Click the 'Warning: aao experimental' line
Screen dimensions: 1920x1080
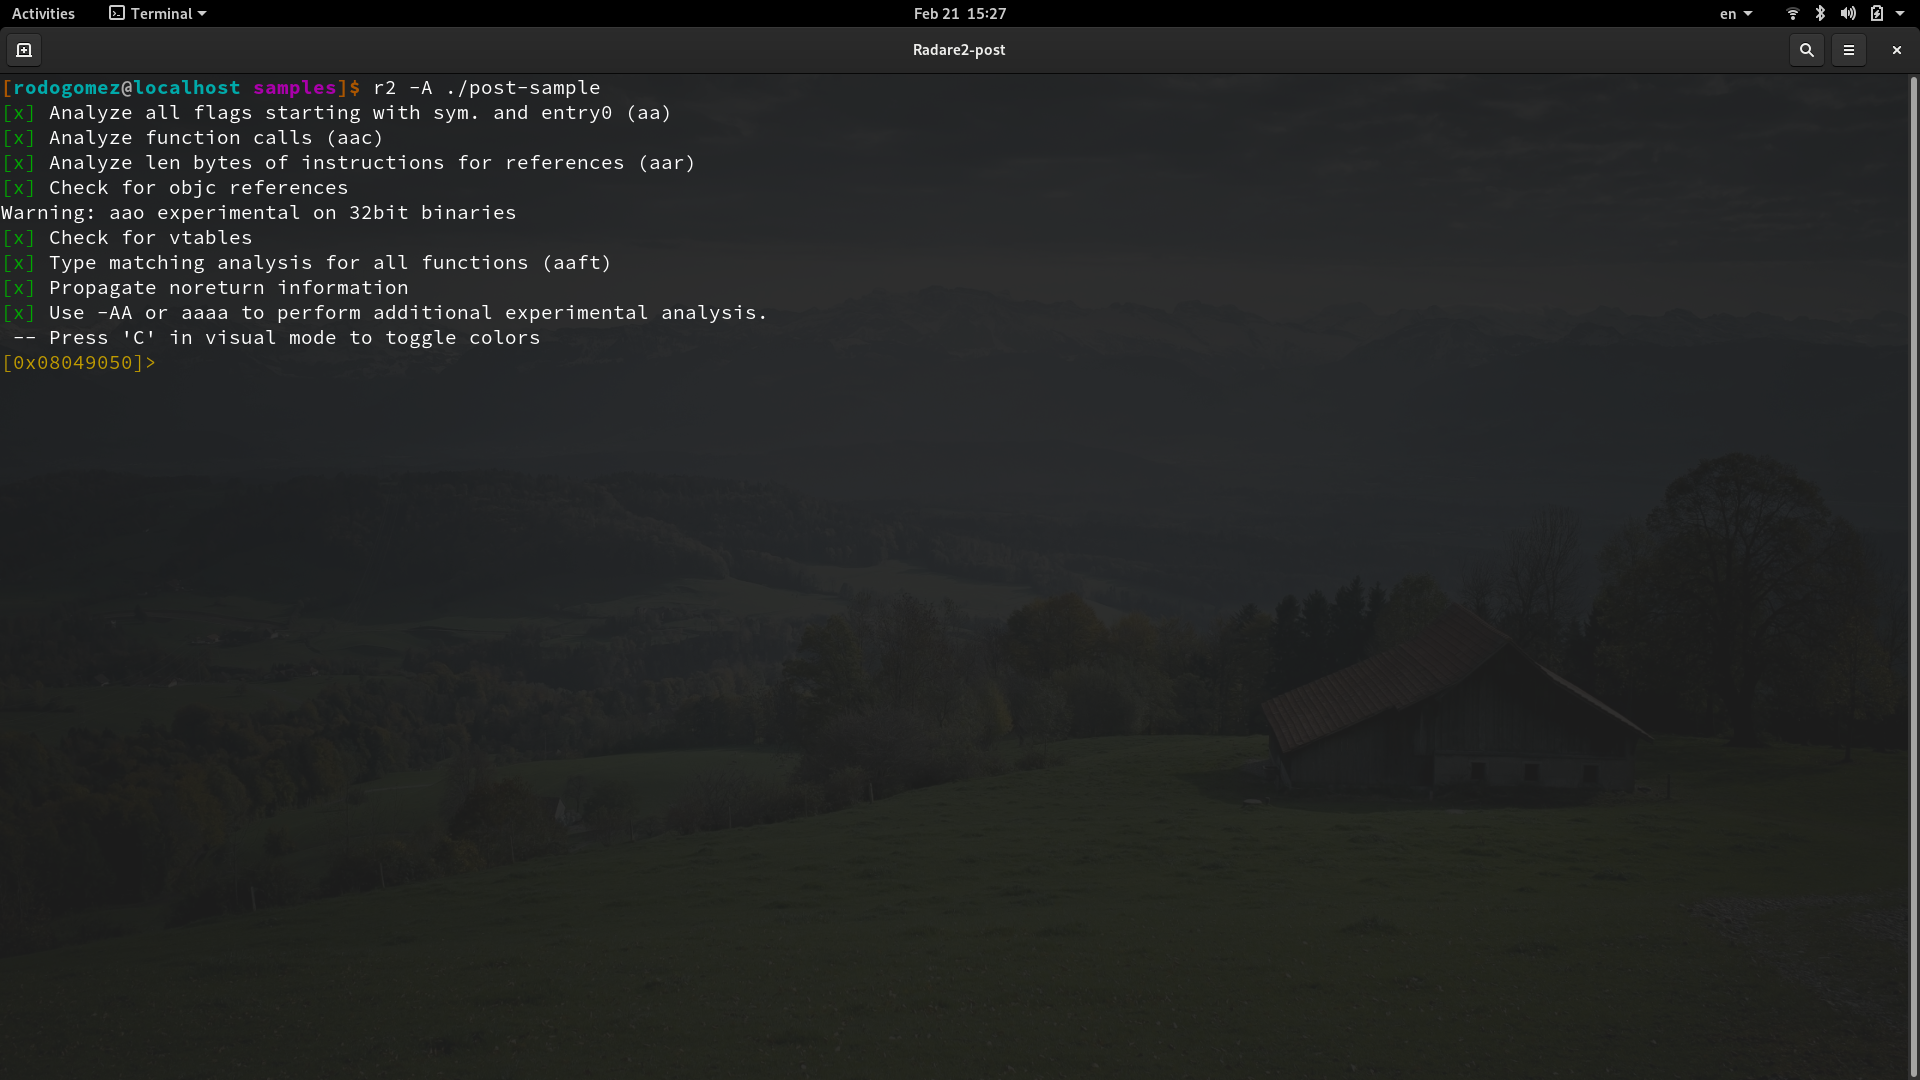tap(258, 213)
